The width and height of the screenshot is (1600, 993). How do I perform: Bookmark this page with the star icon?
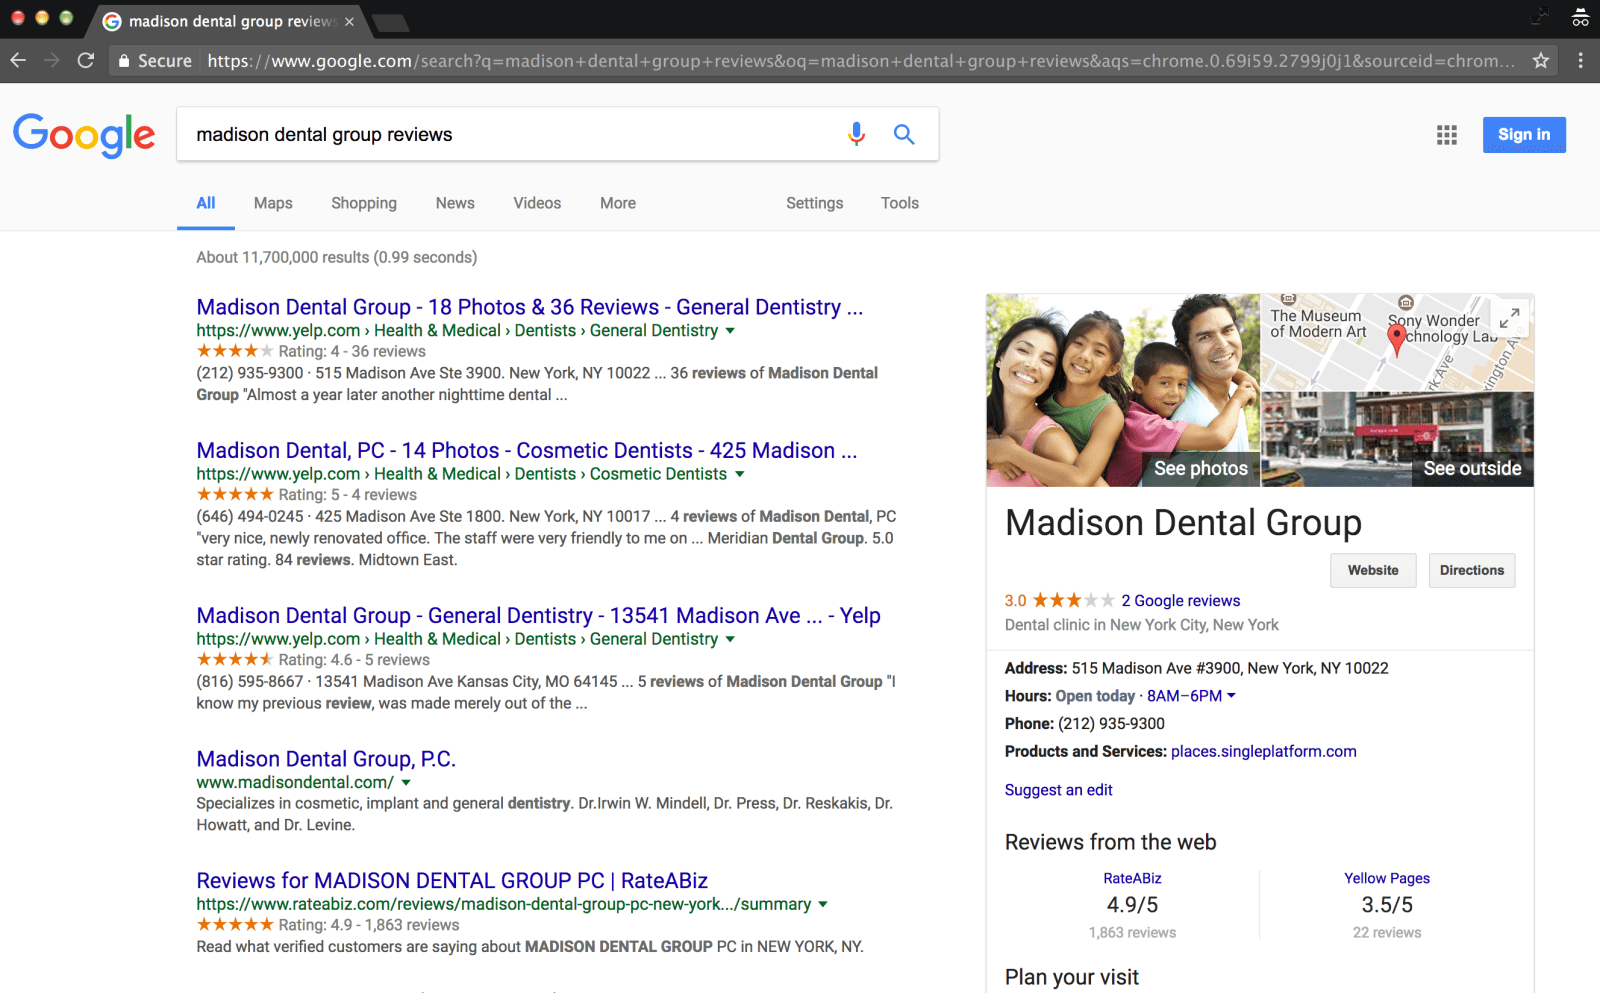(x=1541, y=61)
